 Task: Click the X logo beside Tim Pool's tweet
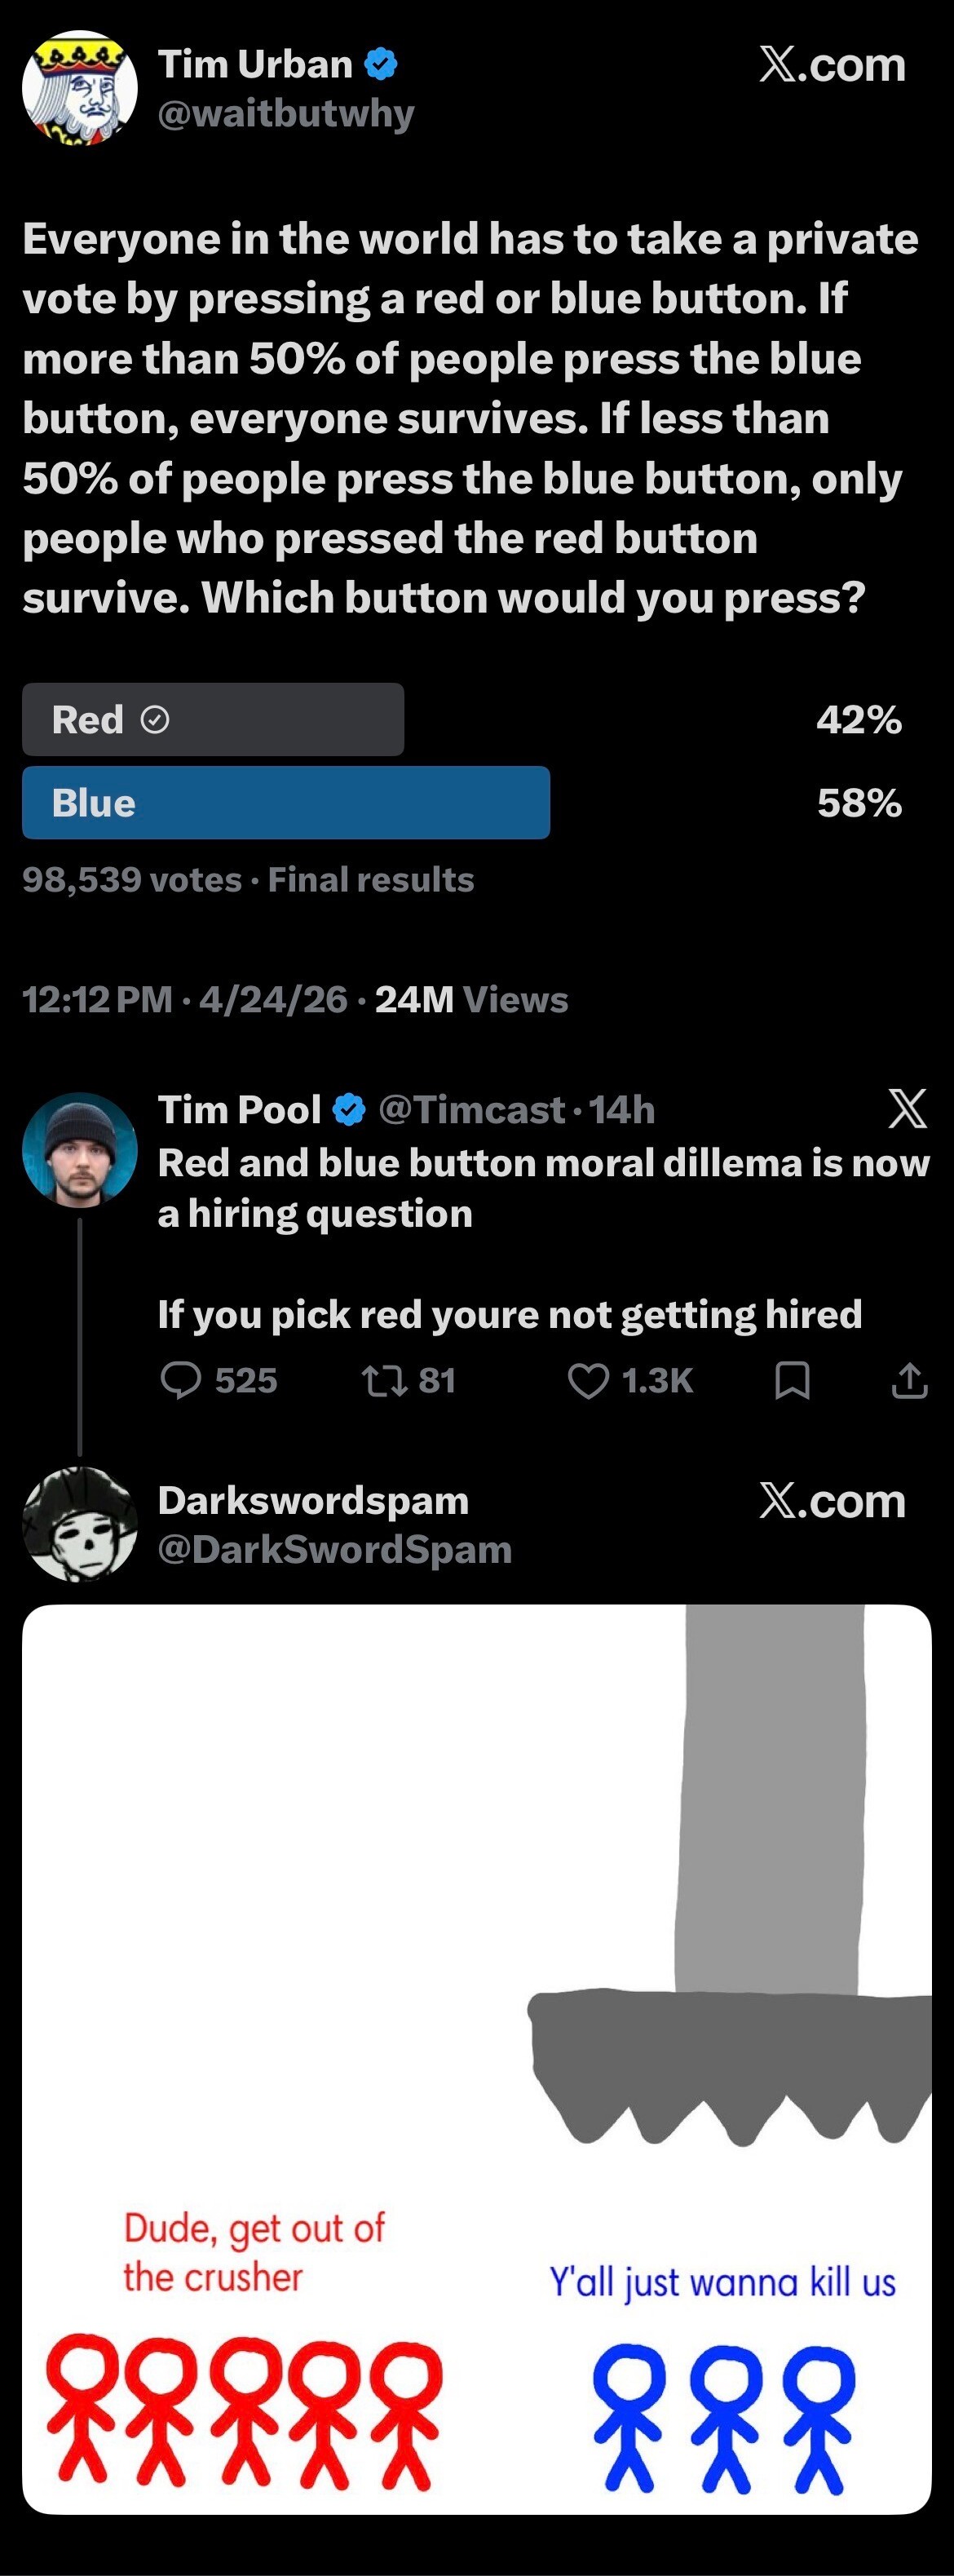[x=907, y=1108]
